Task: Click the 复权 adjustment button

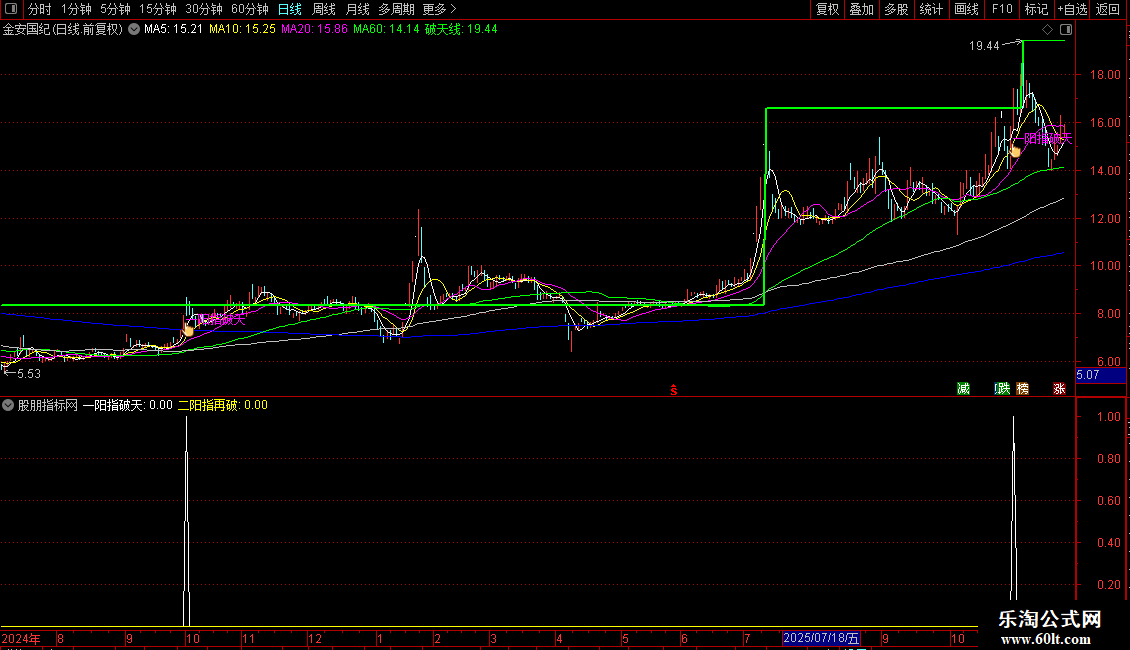Action: (x=827, y=9)
